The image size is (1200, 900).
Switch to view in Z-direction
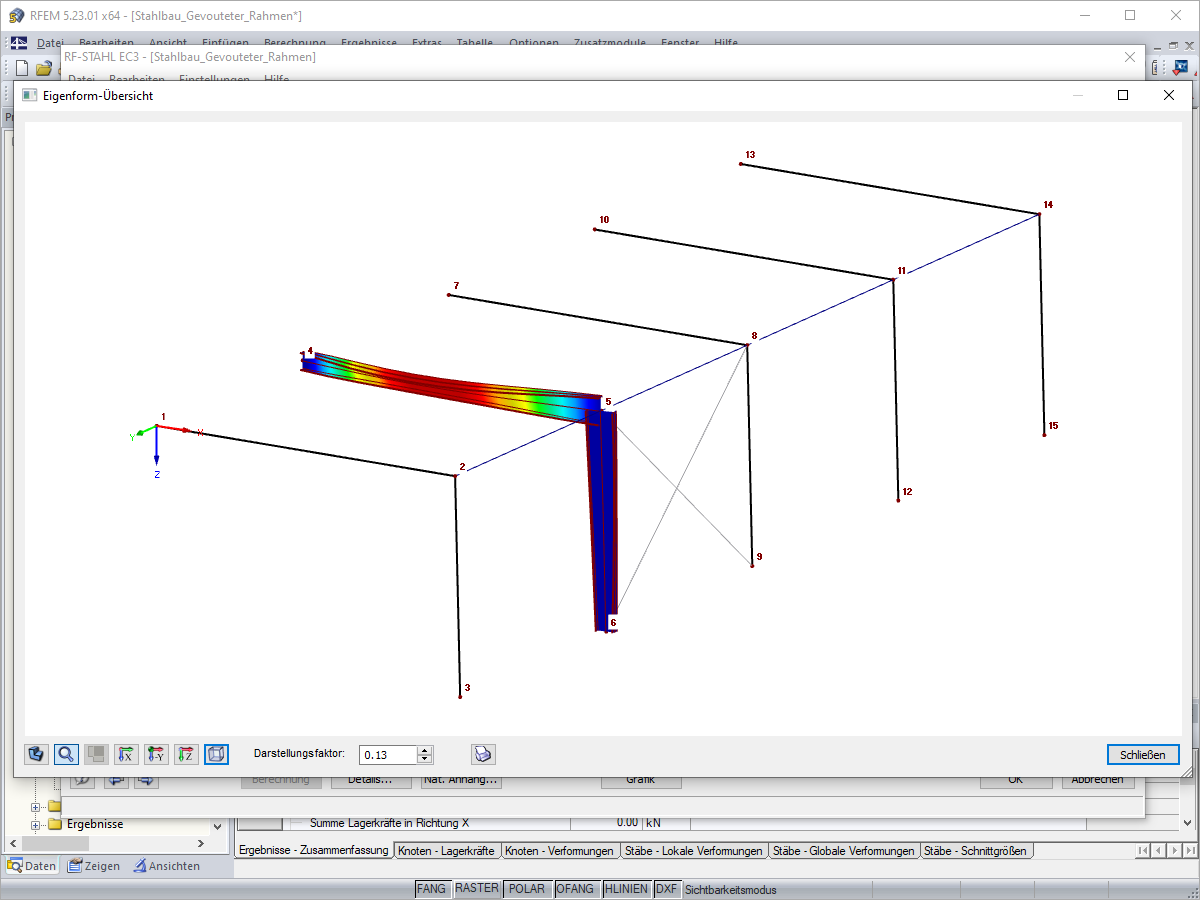tap(186, 754)
